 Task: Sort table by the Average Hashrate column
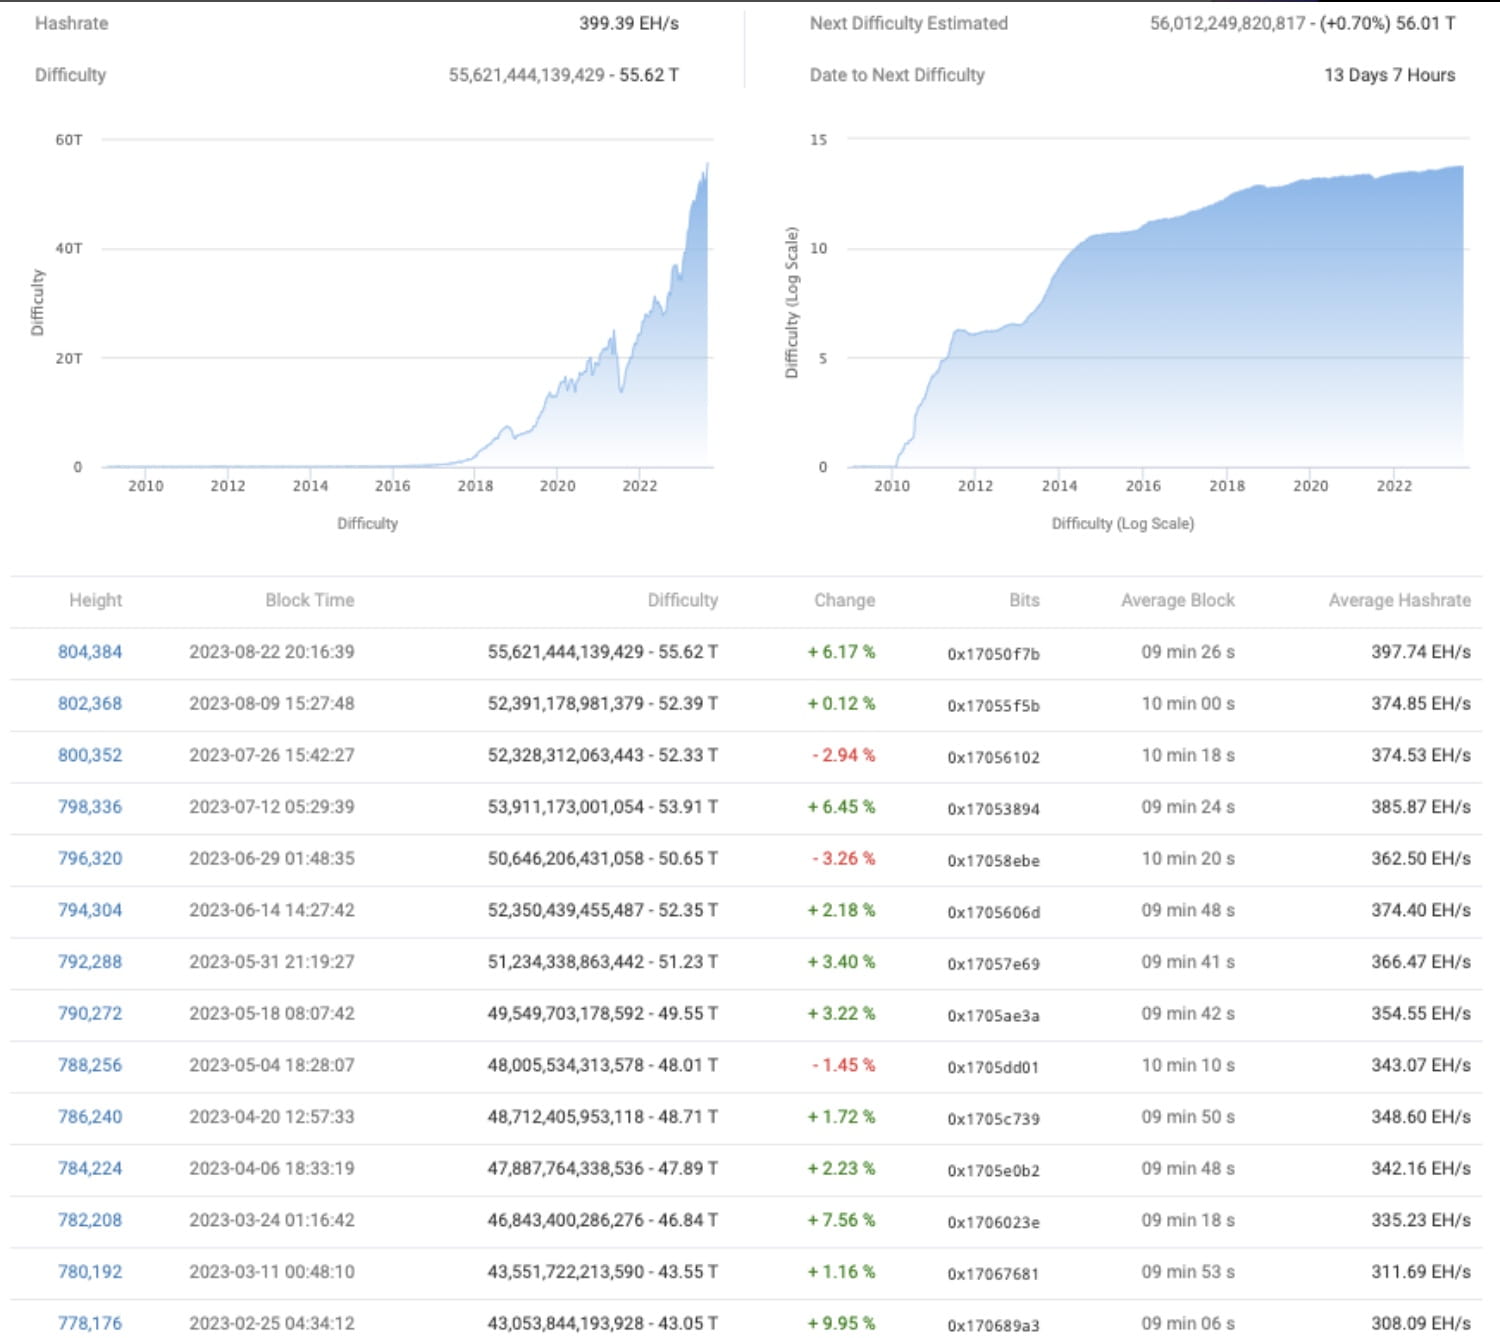click(x=1397, y=600)
